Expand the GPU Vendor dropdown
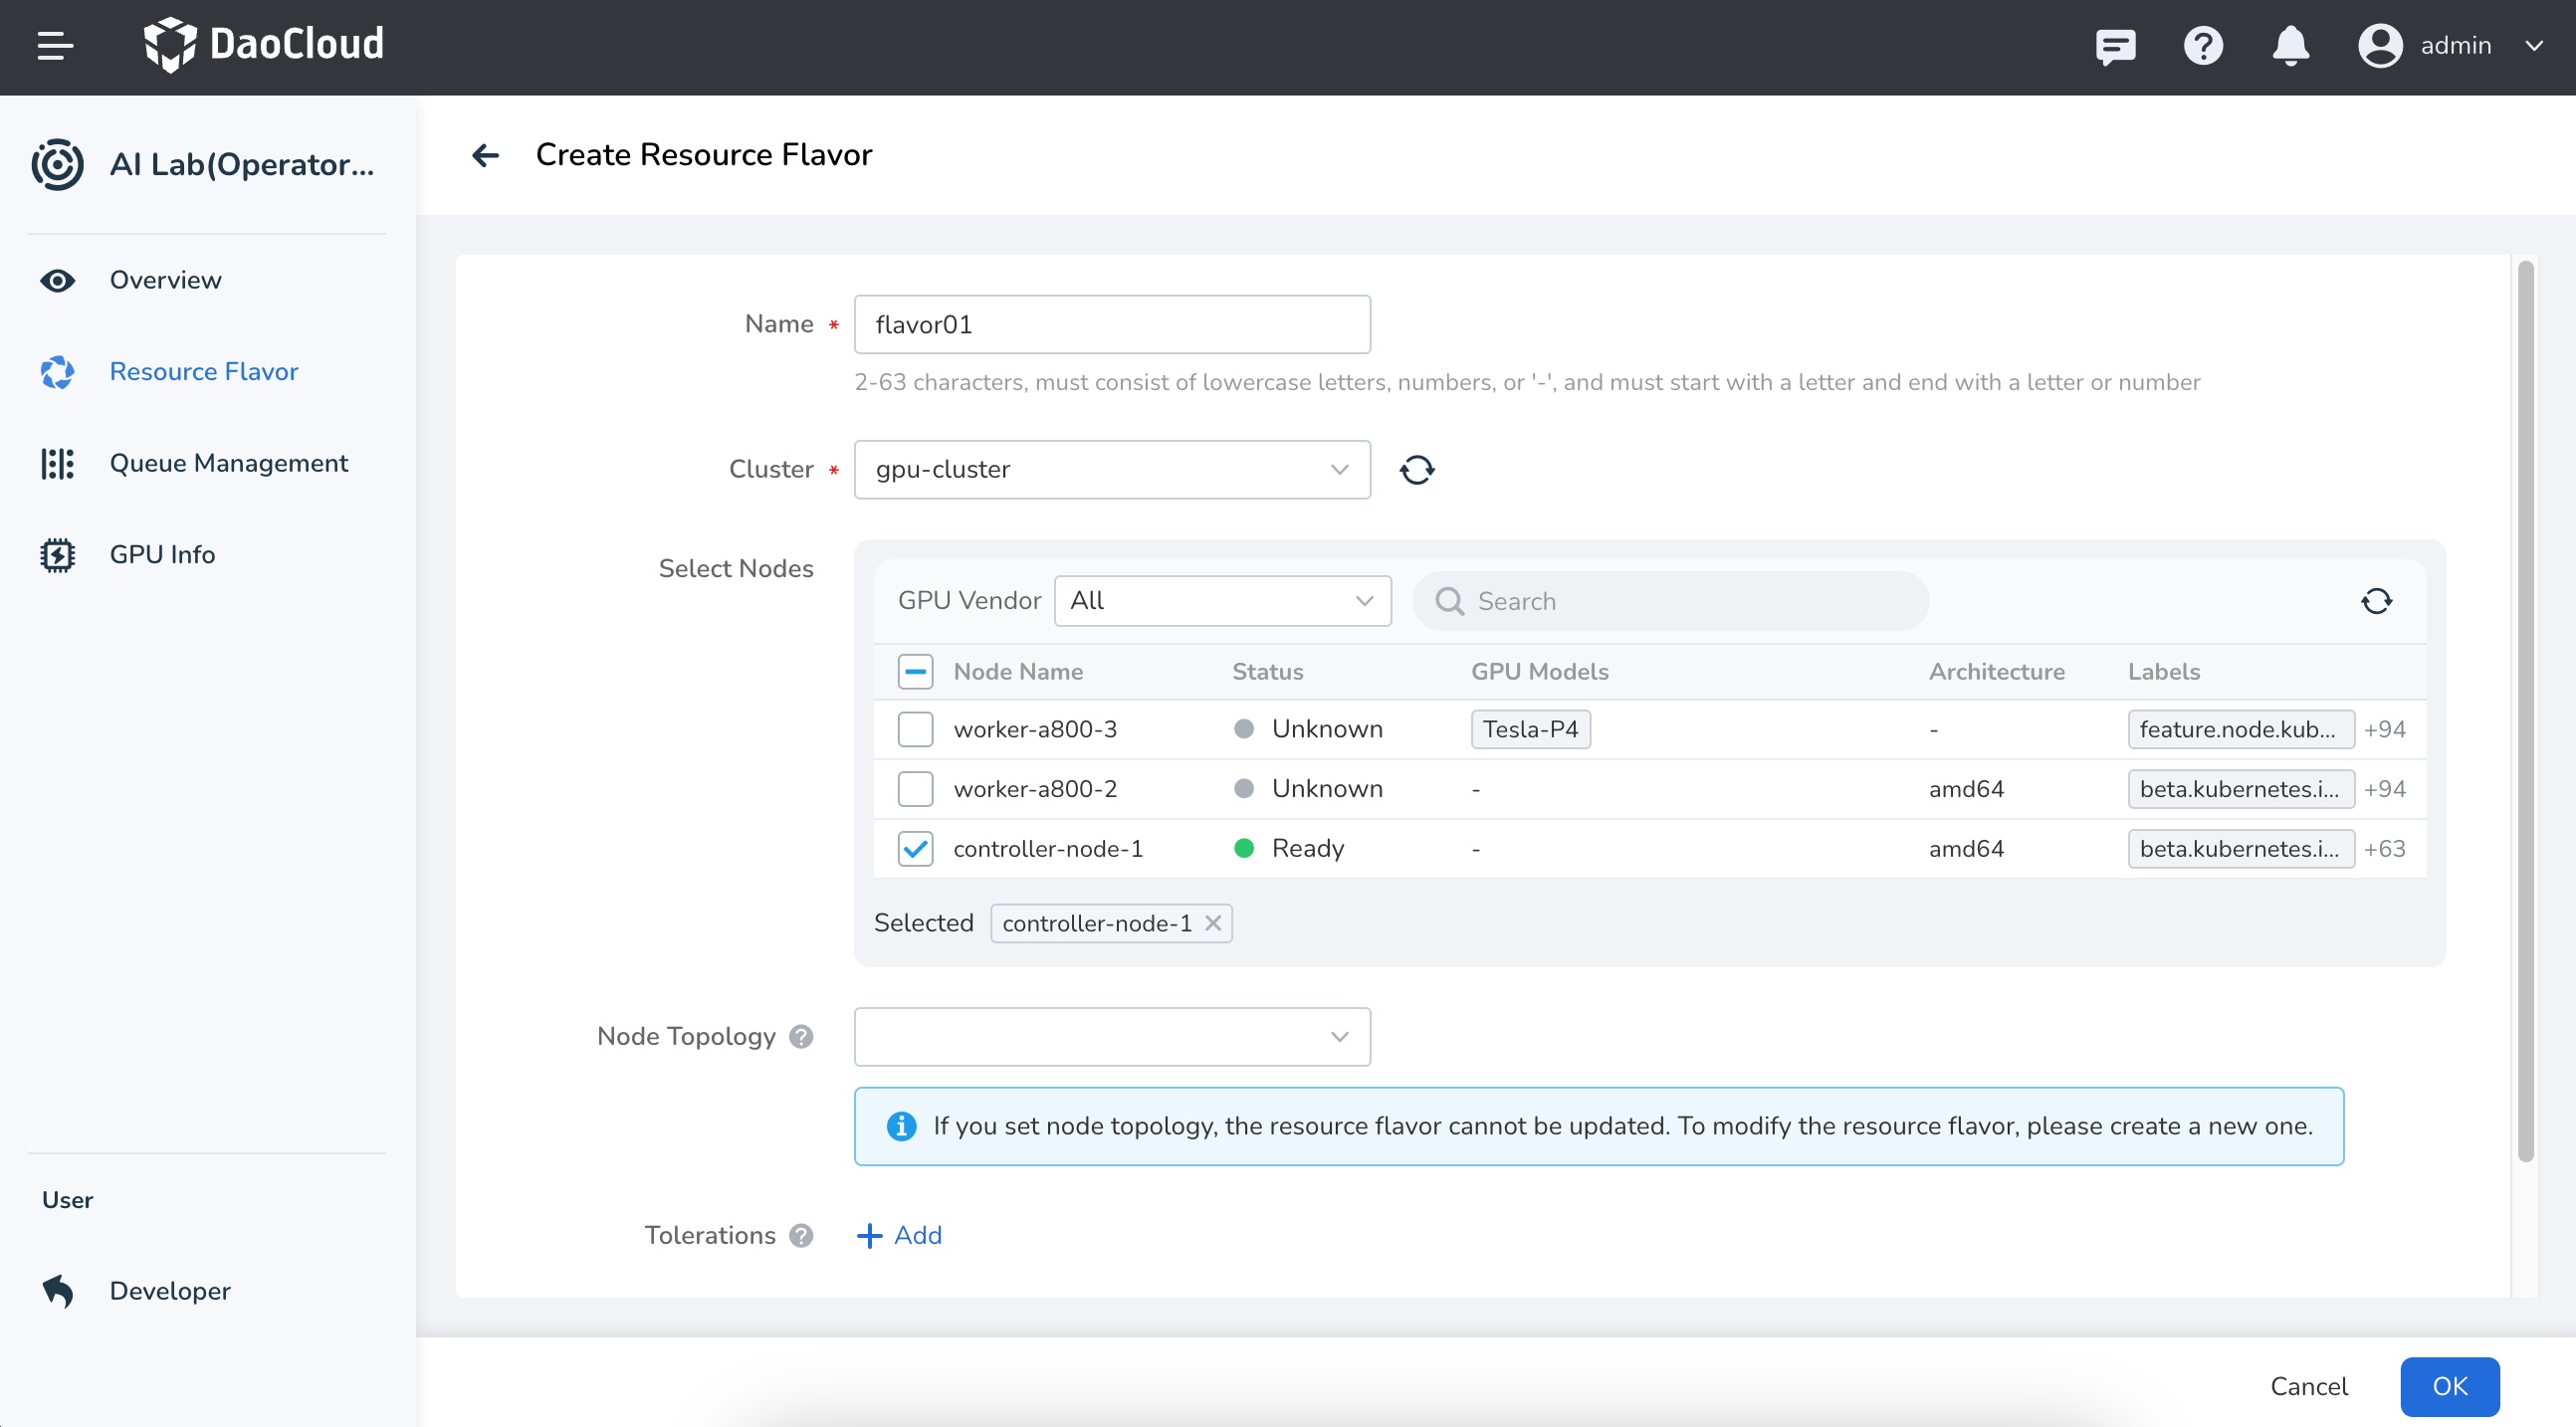This screenshot has width=2576, height=1427. coord(1222,601)
